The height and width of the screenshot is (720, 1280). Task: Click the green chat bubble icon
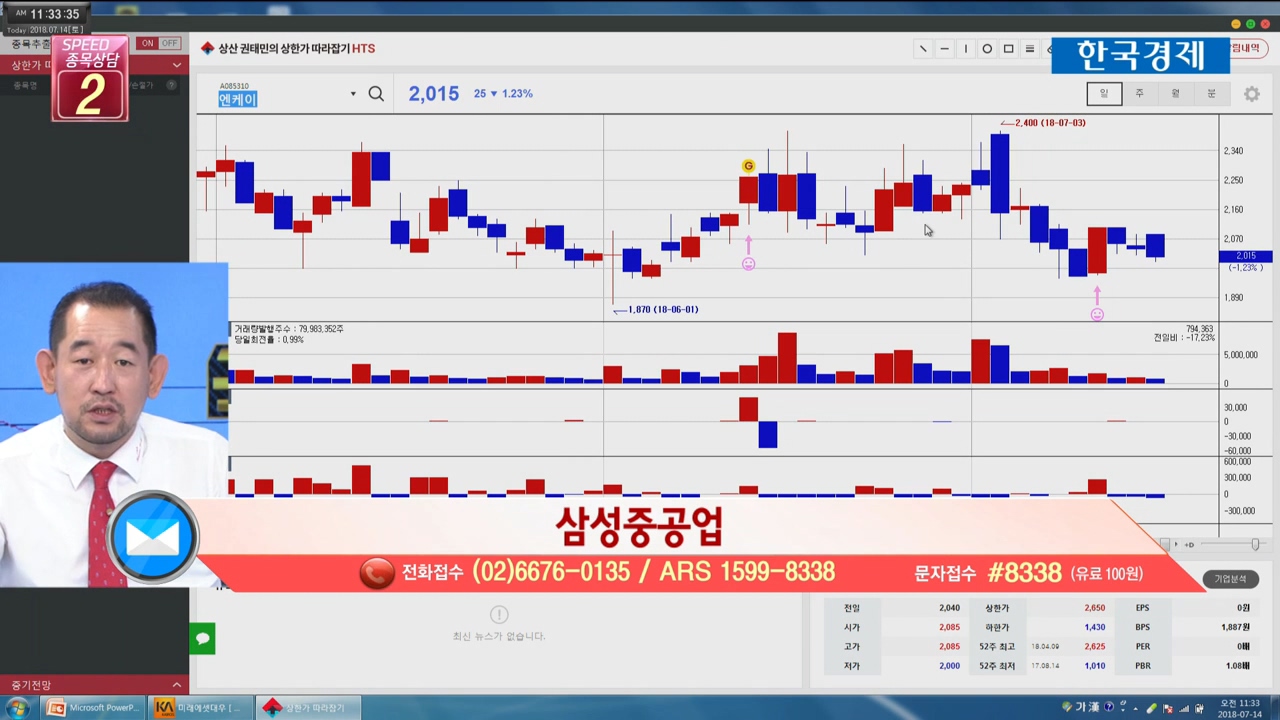coord(203,638)
